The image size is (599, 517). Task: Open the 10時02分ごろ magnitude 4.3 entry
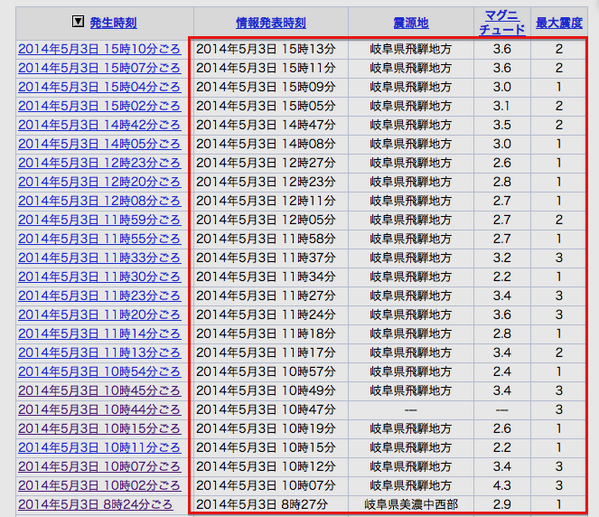click(99, 486)
